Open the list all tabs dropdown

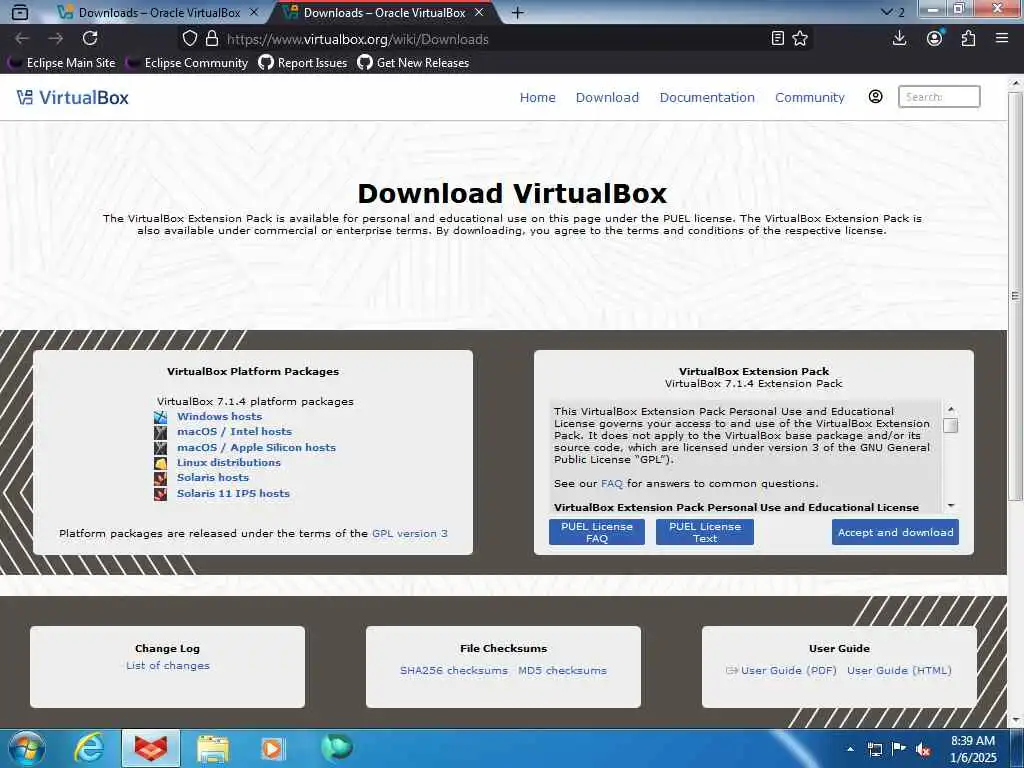[x=892, y=12]
